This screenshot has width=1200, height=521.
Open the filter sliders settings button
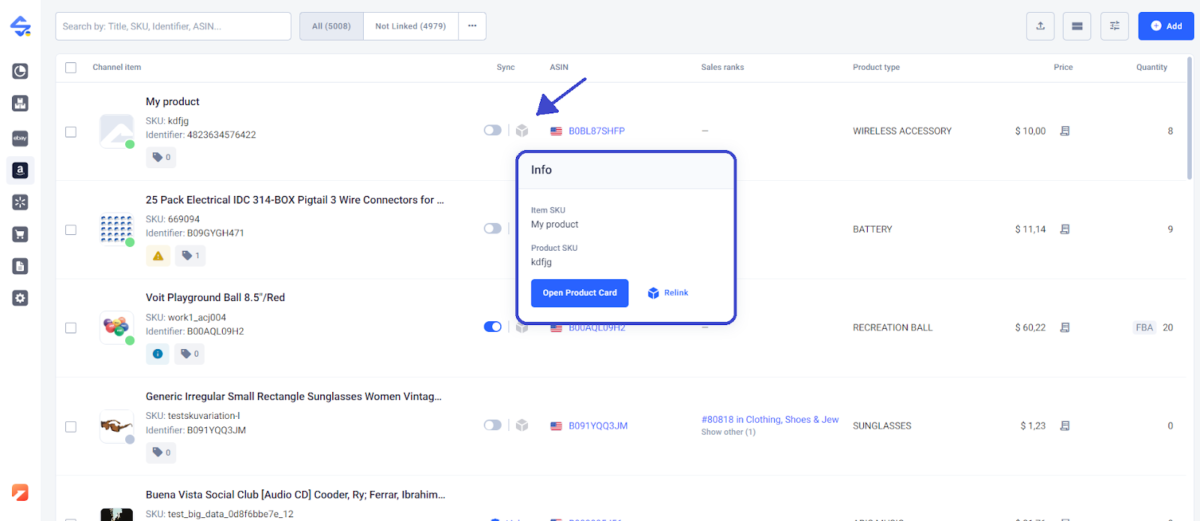click(x=1114, y=26)
